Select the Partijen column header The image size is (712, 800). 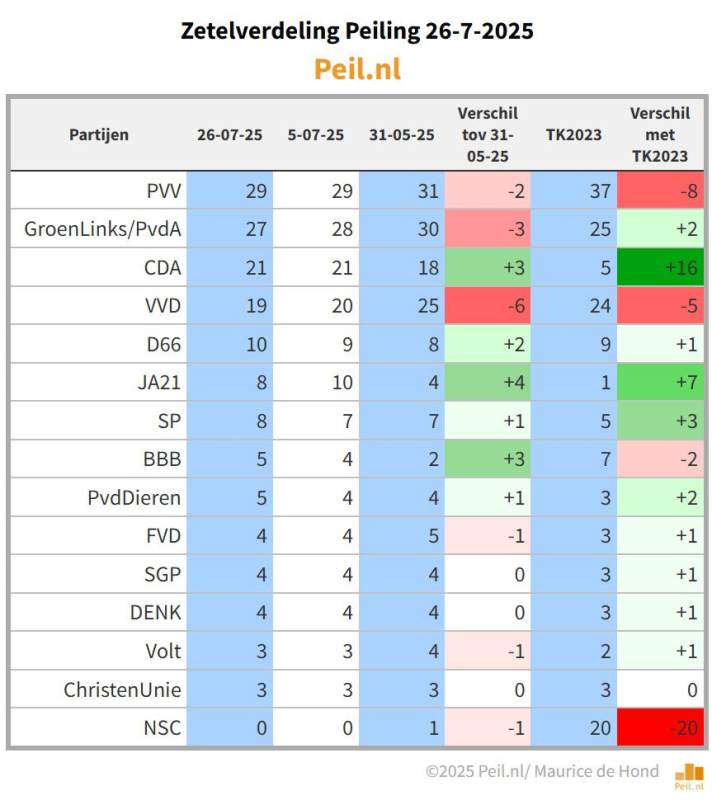(99, 135)
